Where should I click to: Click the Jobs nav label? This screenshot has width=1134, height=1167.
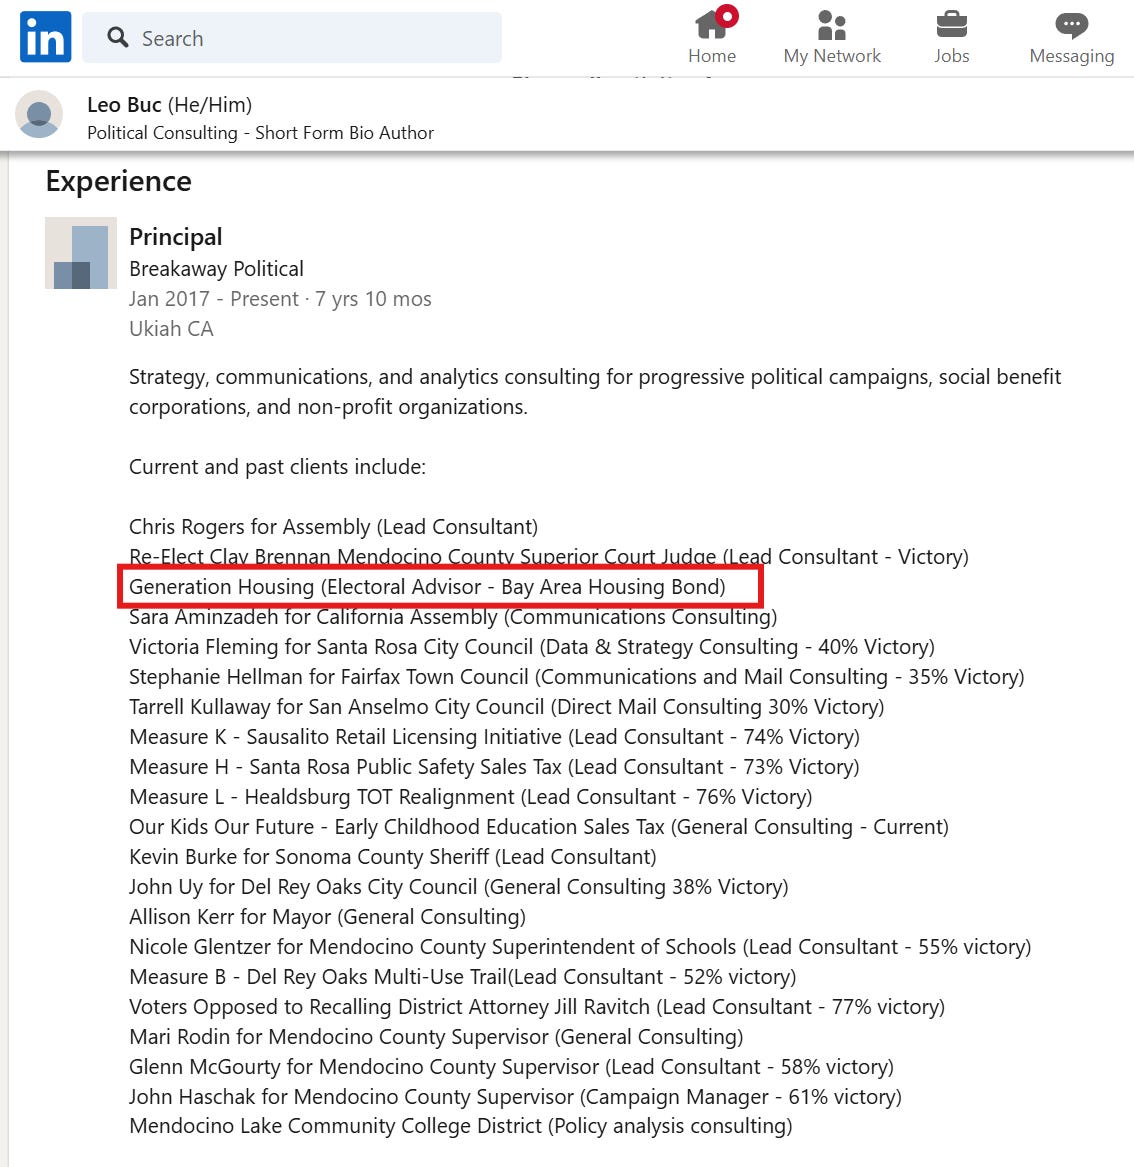click(952, 56)
